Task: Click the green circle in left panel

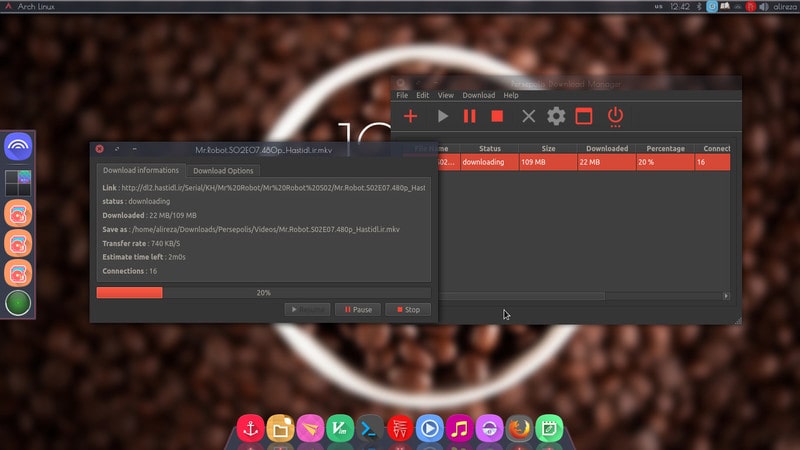Action: [x=18, y=303]
